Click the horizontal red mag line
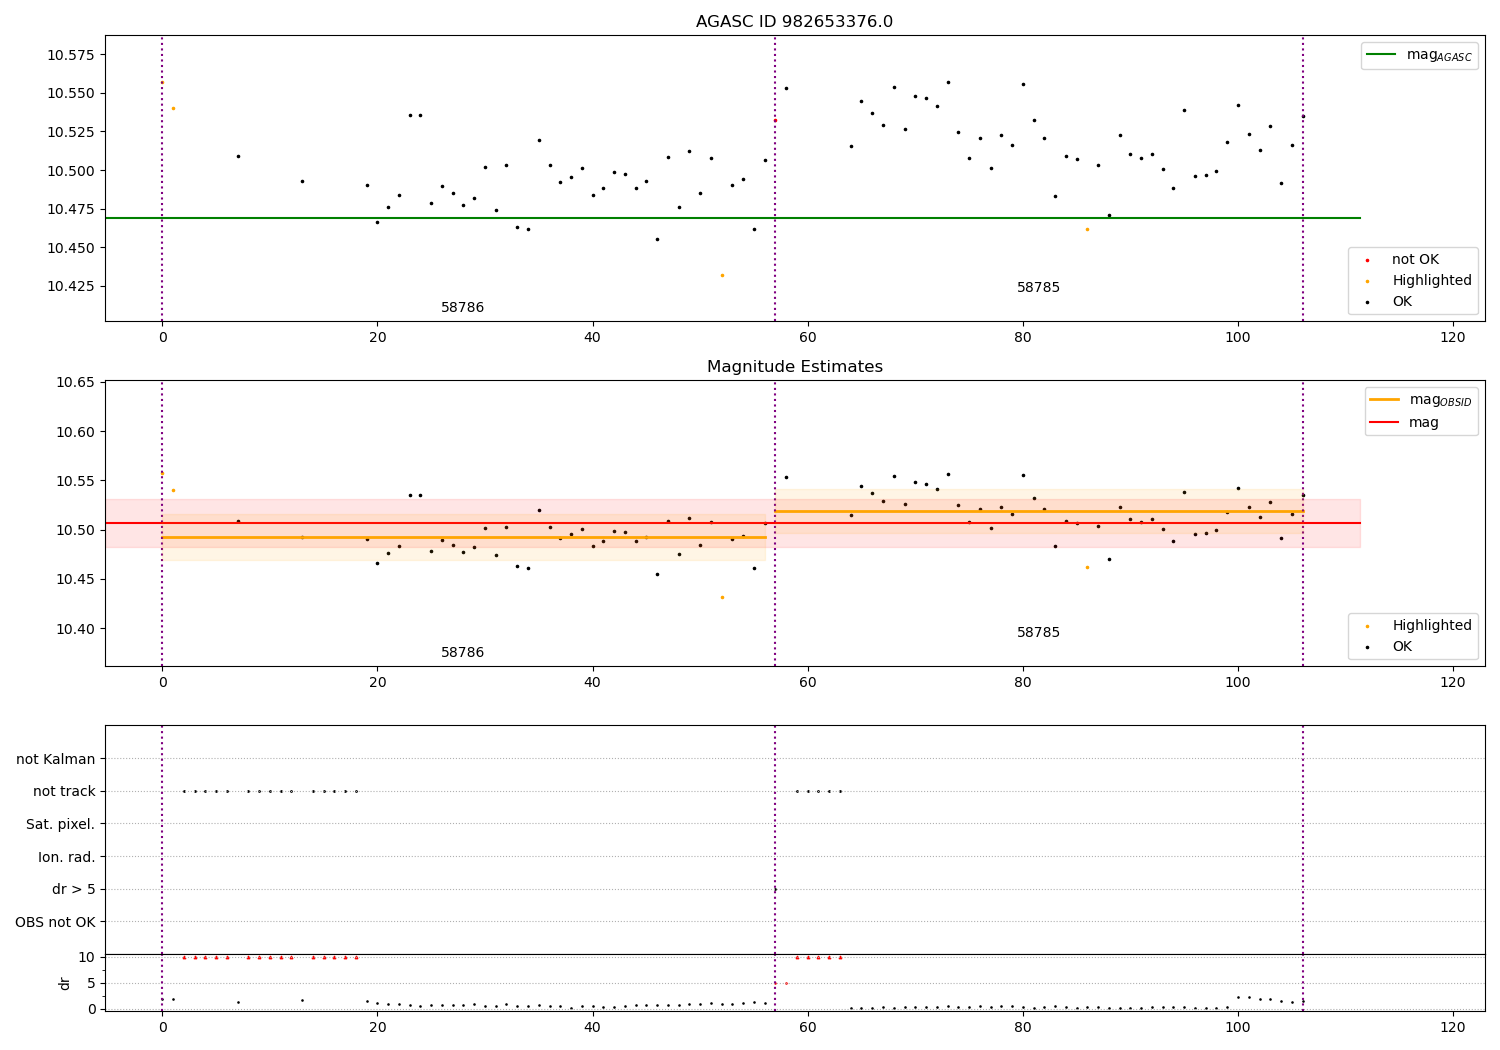 click(733, 523)
